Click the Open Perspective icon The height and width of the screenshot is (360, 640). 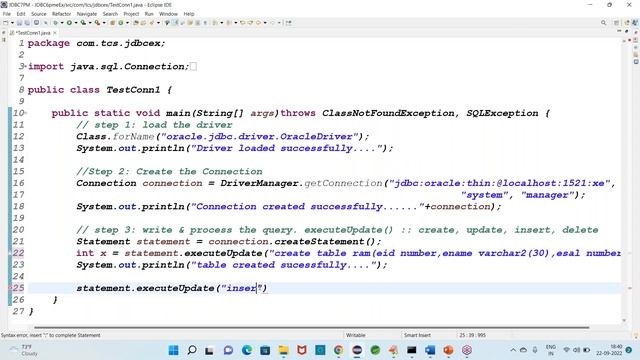point(617,23)
